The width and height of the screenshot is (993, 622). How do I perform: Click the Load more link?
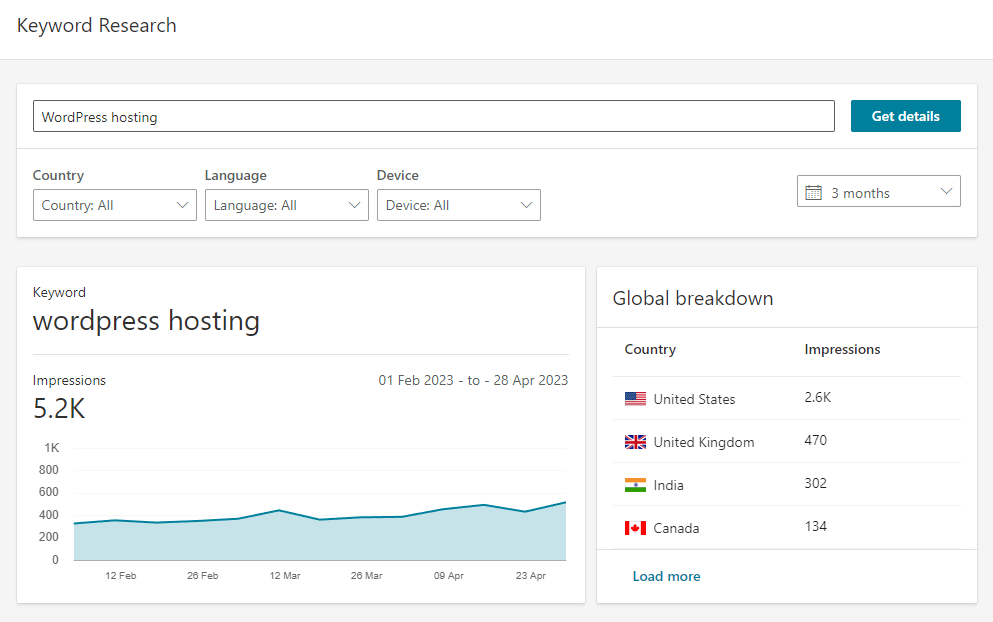pos(666,576)
